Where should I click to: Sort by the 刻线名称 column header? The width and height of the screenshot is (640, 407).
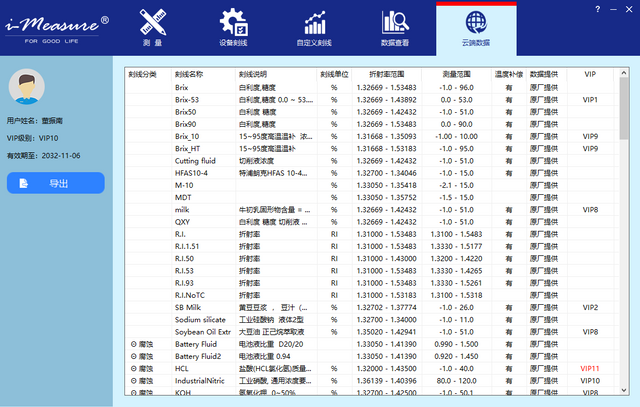[x=190, y=74]
